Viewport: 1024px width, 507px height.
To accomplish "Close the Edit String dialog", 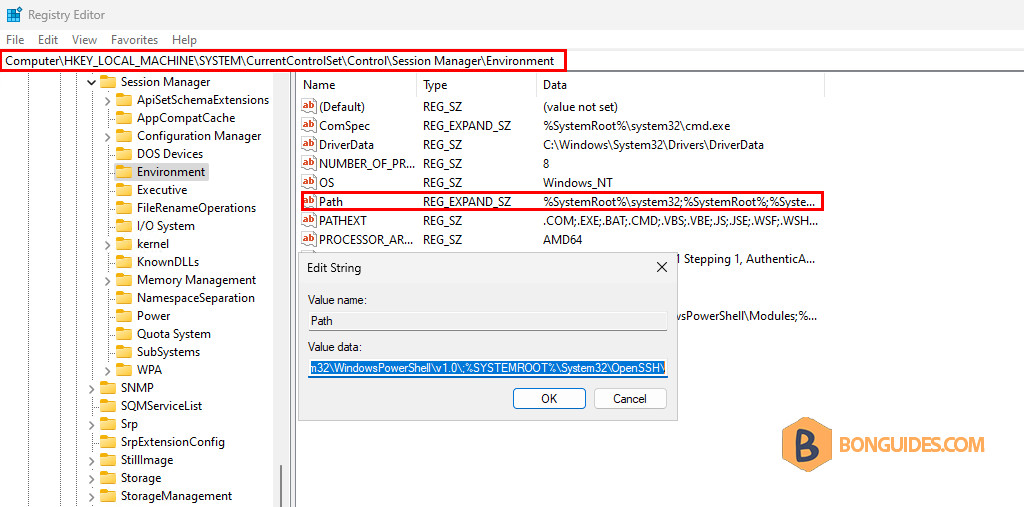I will coord(662,267).
